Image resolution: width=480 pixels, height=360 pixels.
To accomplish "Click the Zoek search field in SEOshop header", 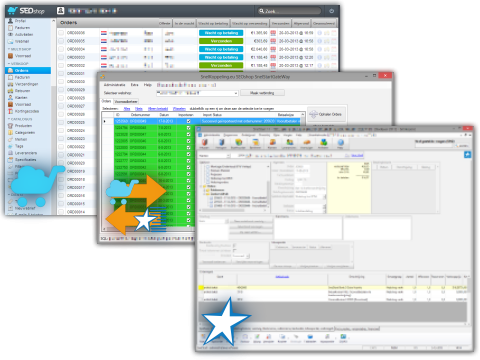I will [289, 11].
